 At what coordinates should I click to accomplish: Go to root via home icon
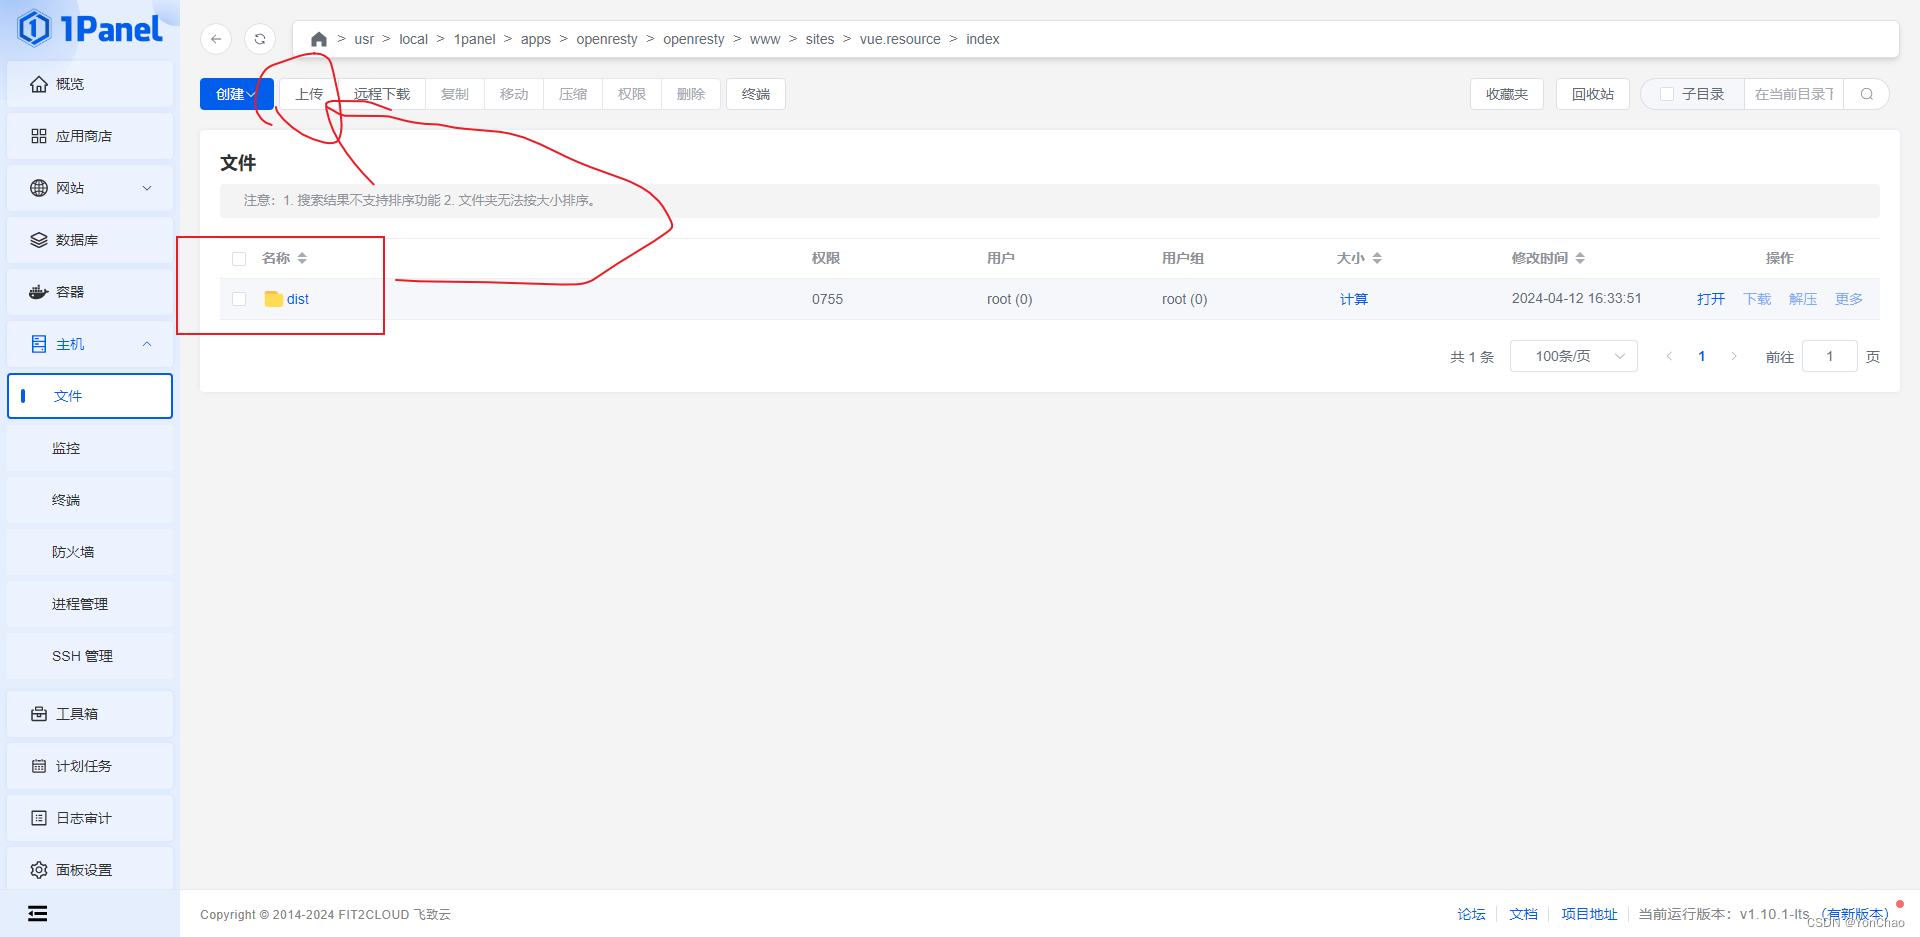319,39
